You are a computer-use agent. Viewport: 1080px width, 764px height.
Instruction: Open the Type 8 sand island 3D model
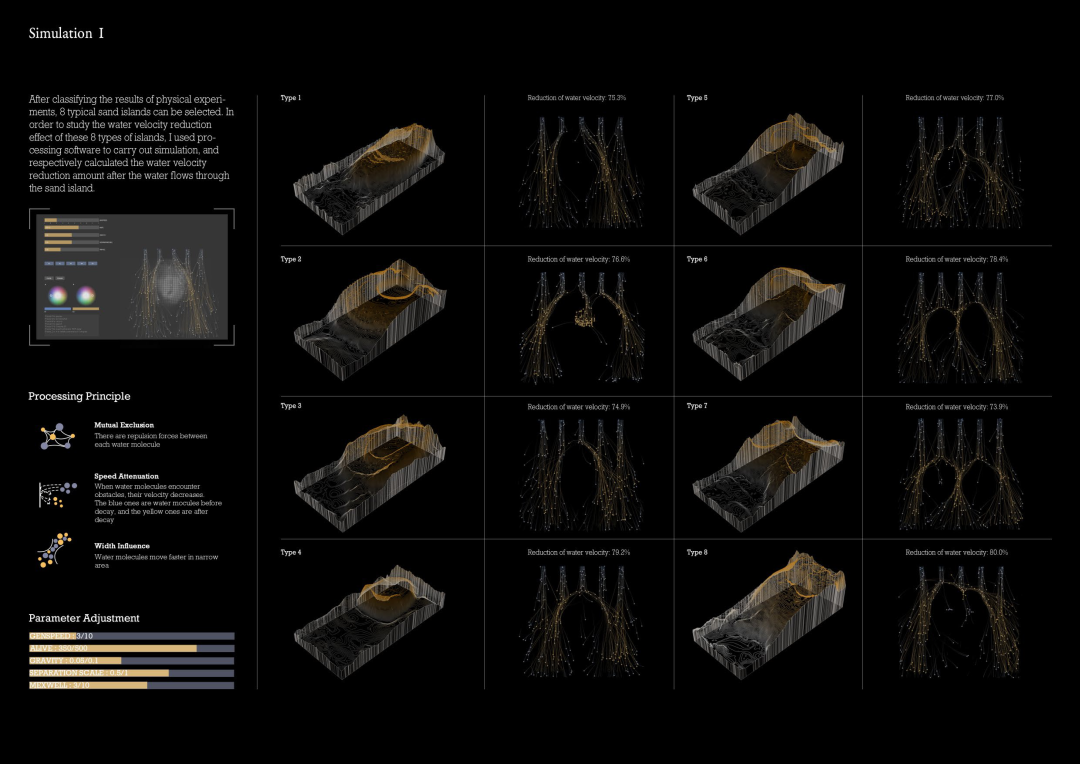click(x=771, y=615)
